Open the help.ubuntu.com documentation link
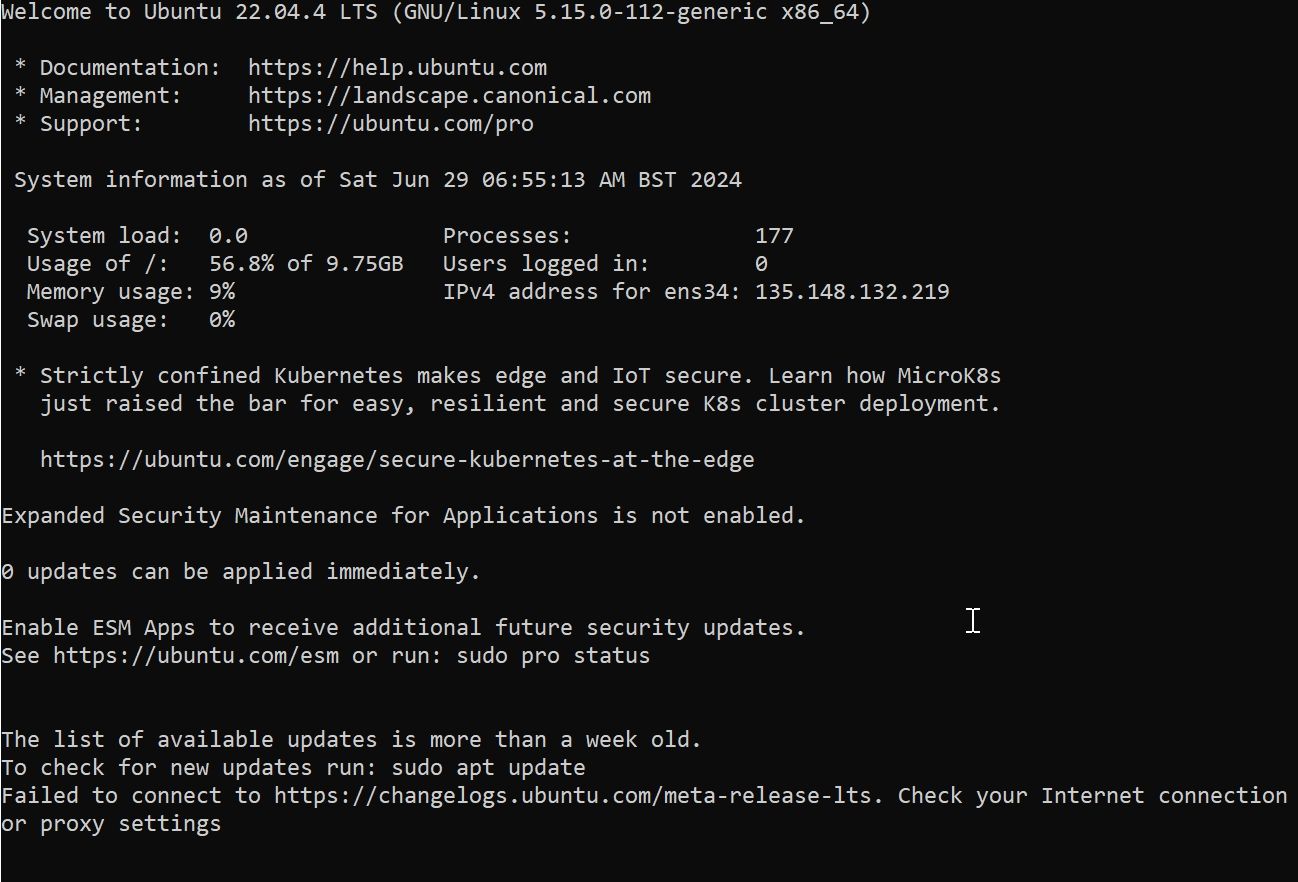The image size is (1298, 882). (397, 68)
